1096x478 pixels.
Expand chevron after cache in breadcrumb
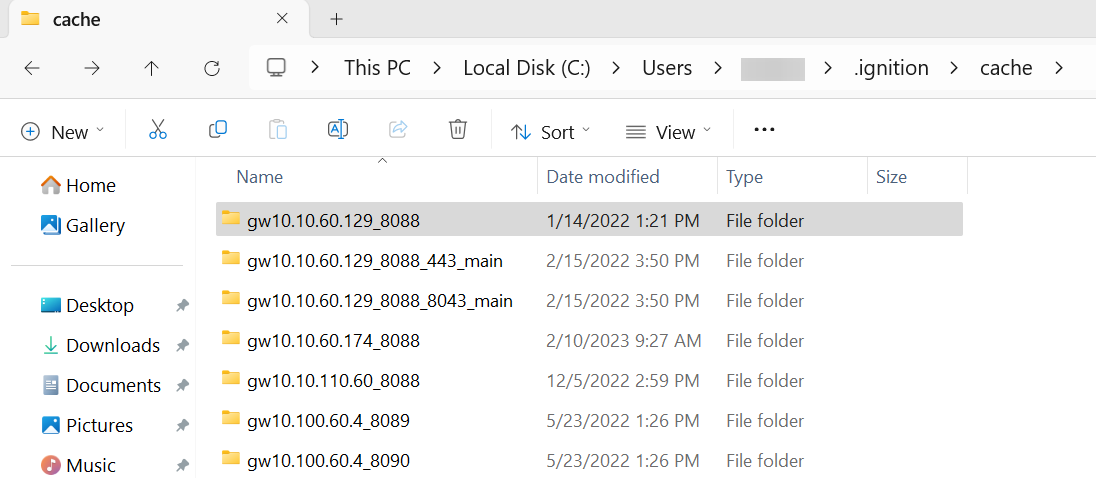(1058, 68)
